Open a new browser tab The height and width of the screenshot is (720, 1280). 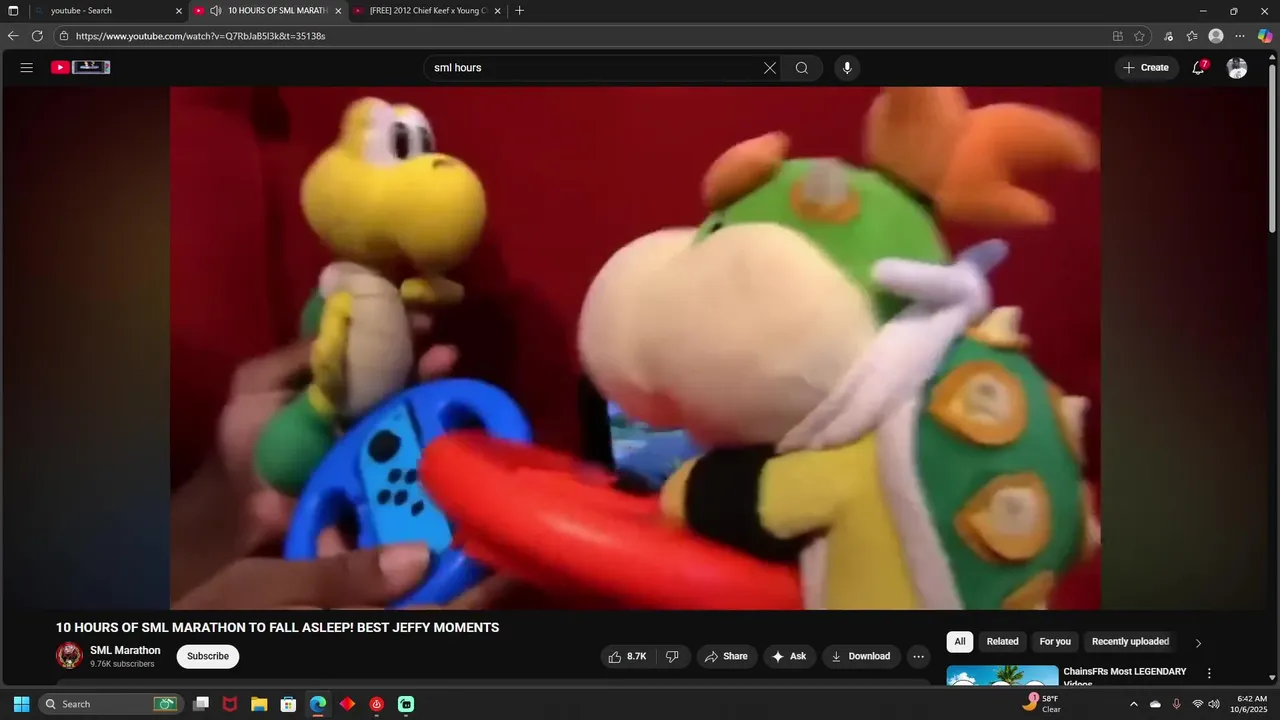pyautogui.click(x=519, y=11)
